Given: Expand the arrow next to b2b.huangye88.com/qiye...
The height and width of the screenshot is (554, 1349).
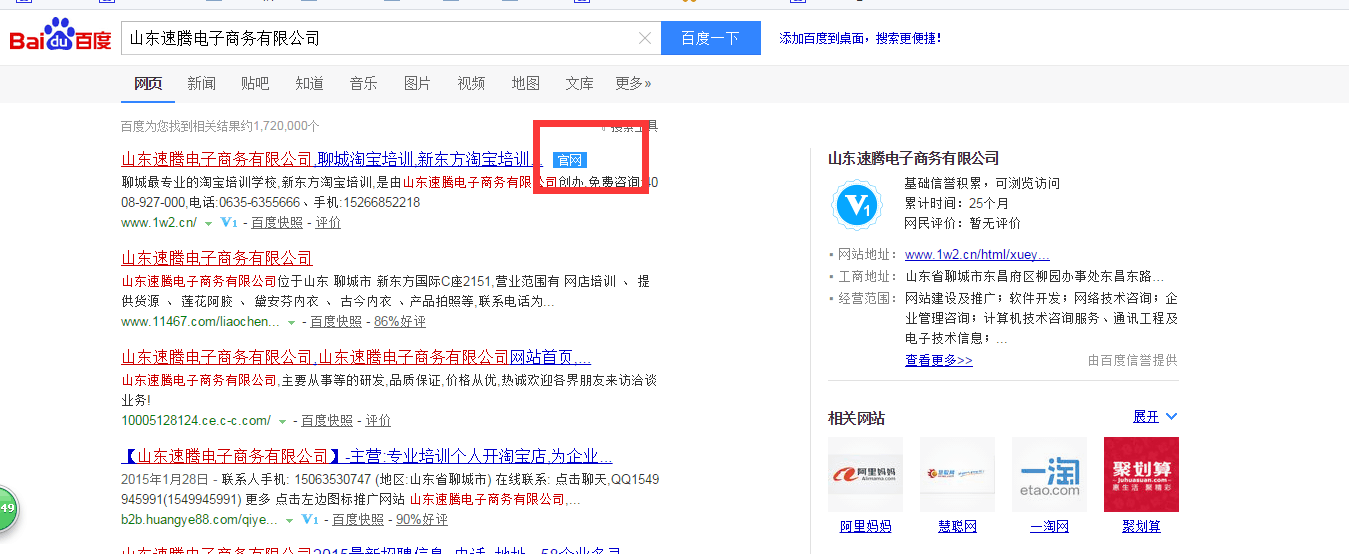Looking at the screenshot, I should point(291,520).
